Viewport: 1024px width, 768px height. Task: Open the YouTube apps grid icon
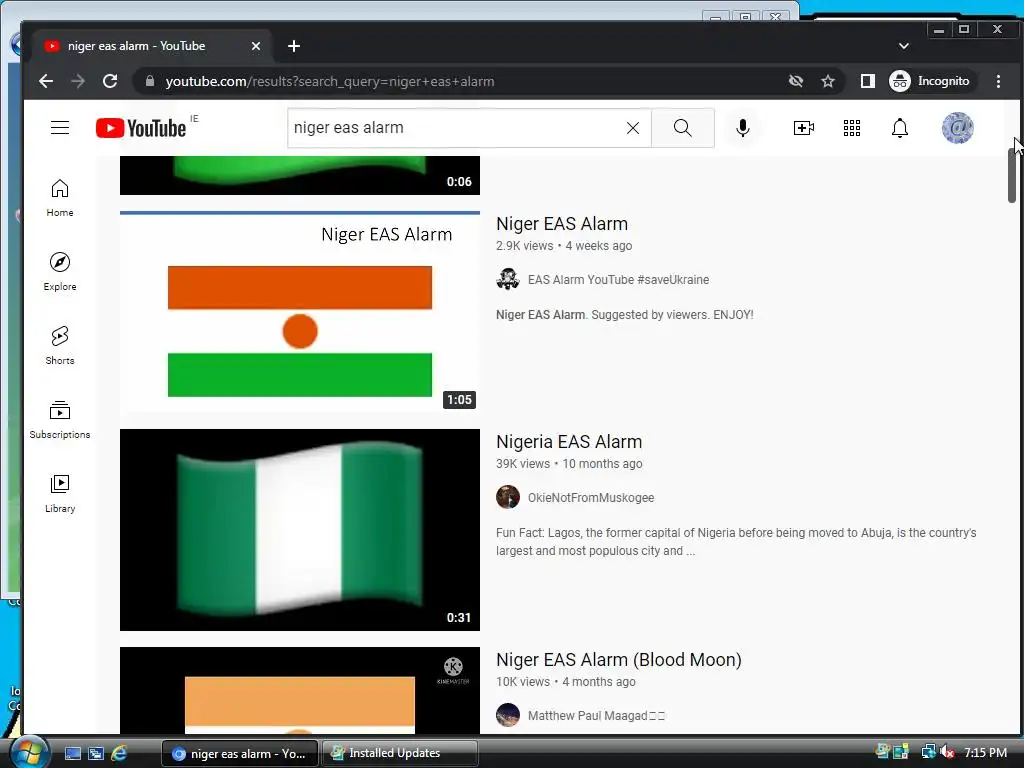coord(852,128)
